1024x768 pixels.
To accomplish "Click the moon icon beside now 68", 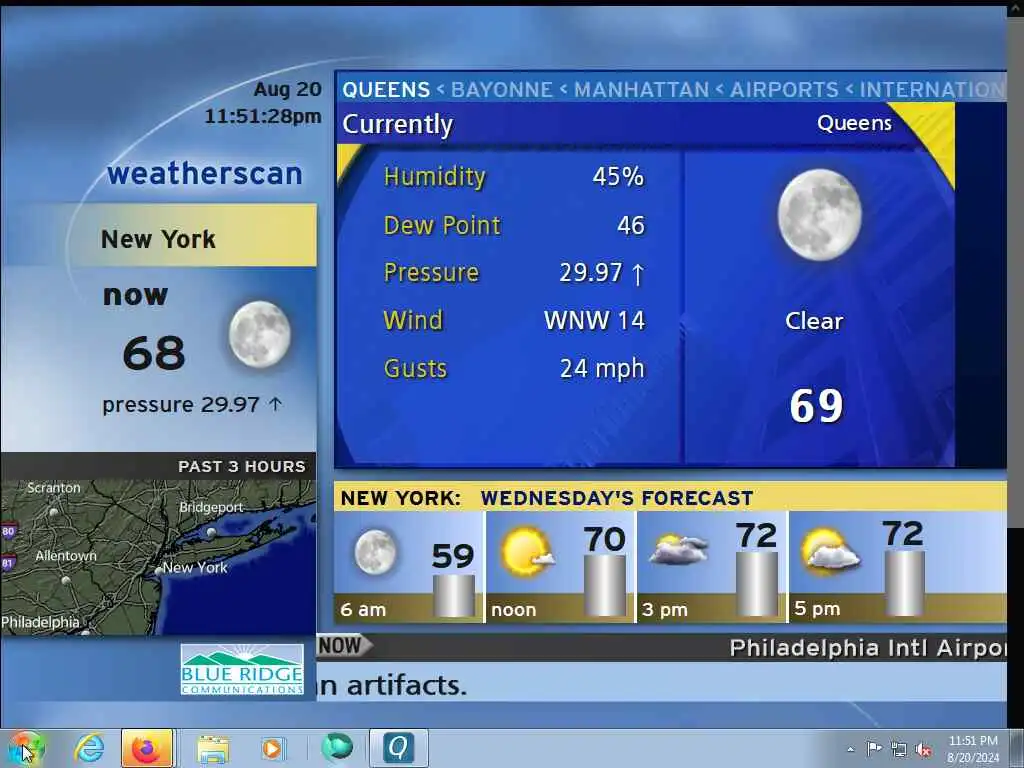I will pos(259,334).
